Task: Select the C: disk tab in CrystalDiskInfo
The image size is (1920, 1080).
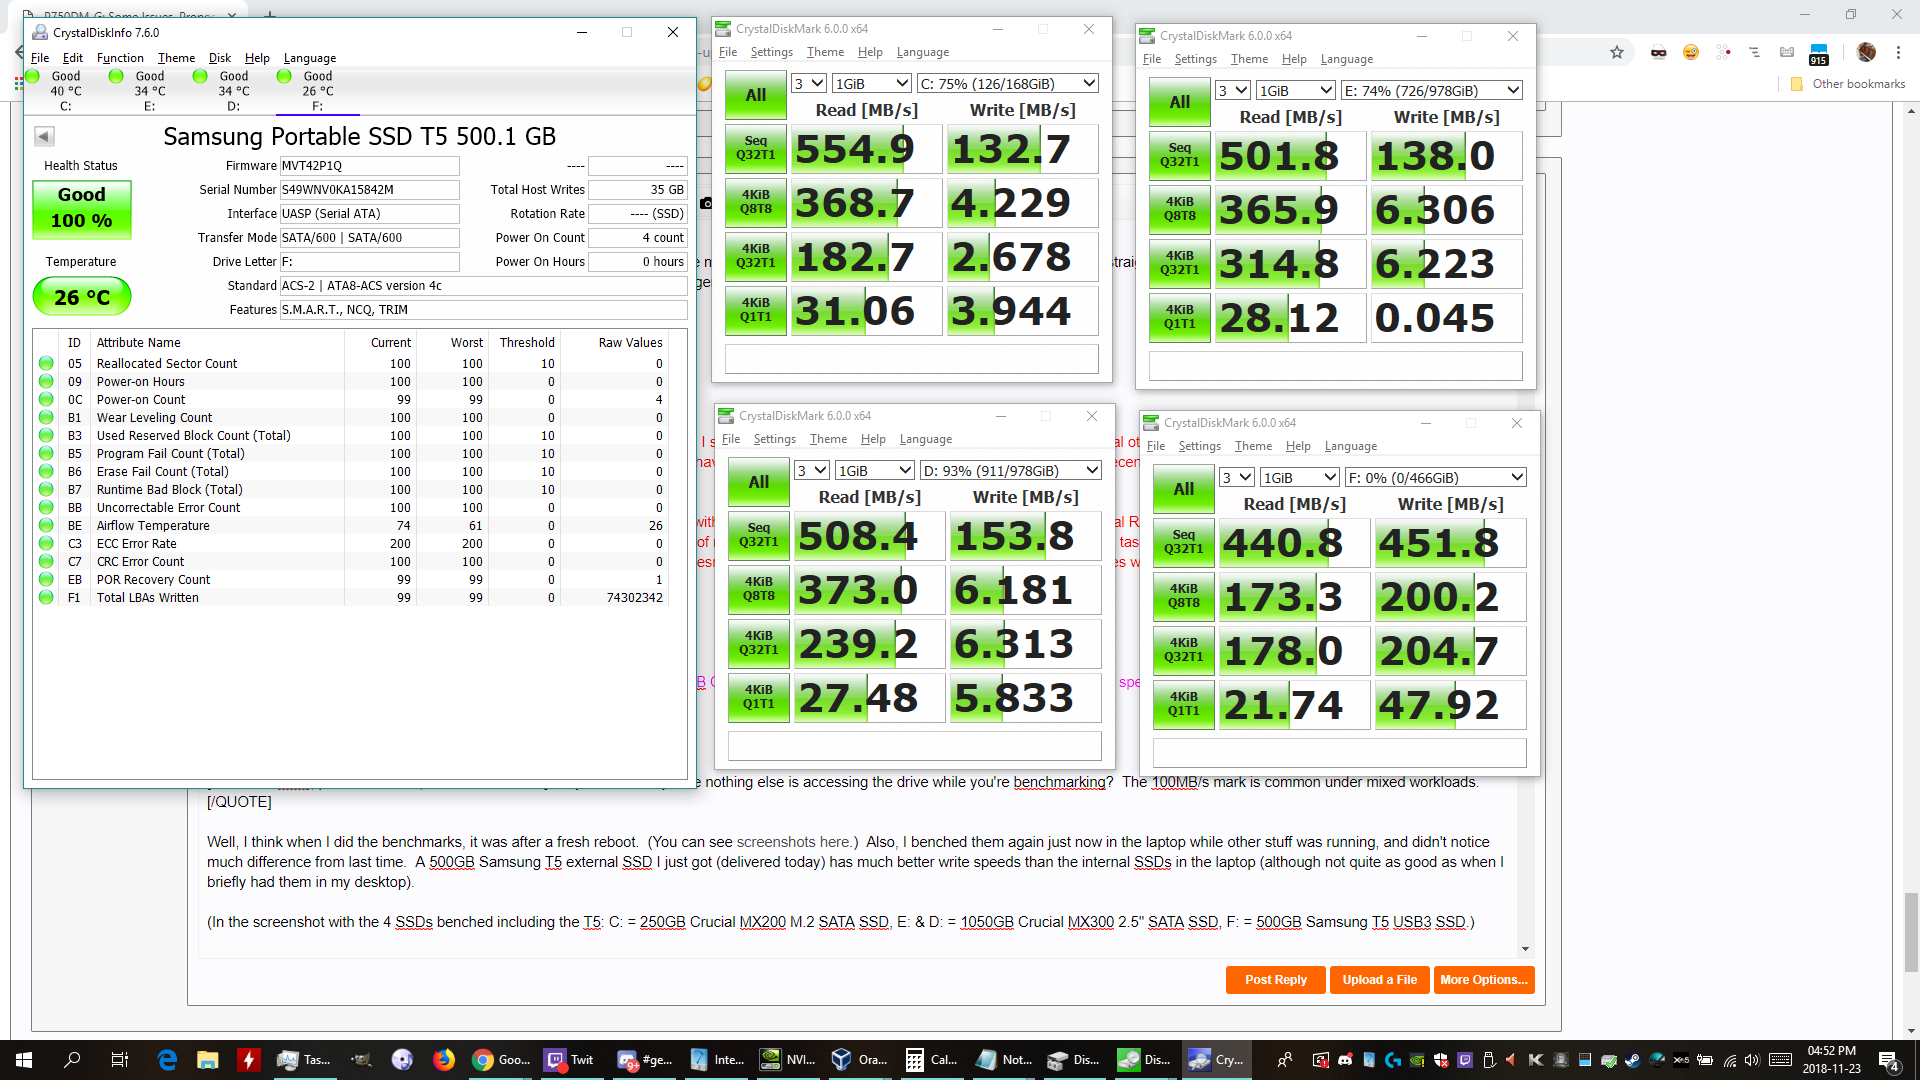Action: [x=66, y=90]
